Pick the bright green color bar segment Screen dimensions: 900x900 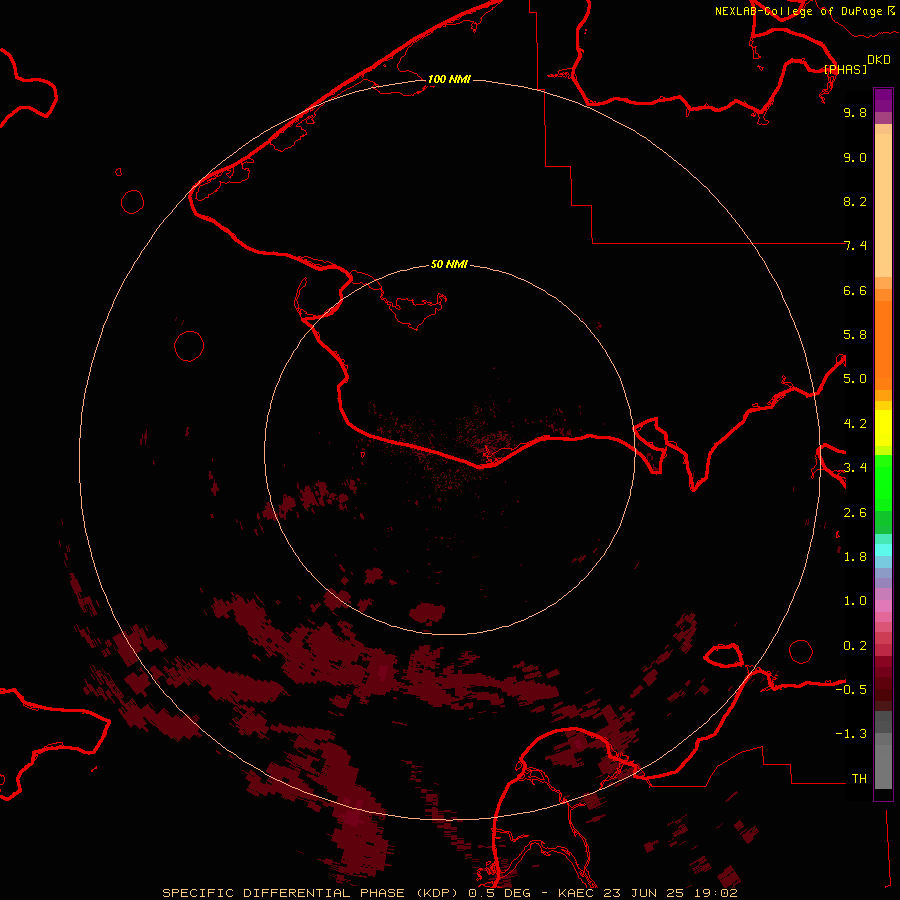point(883,482)
